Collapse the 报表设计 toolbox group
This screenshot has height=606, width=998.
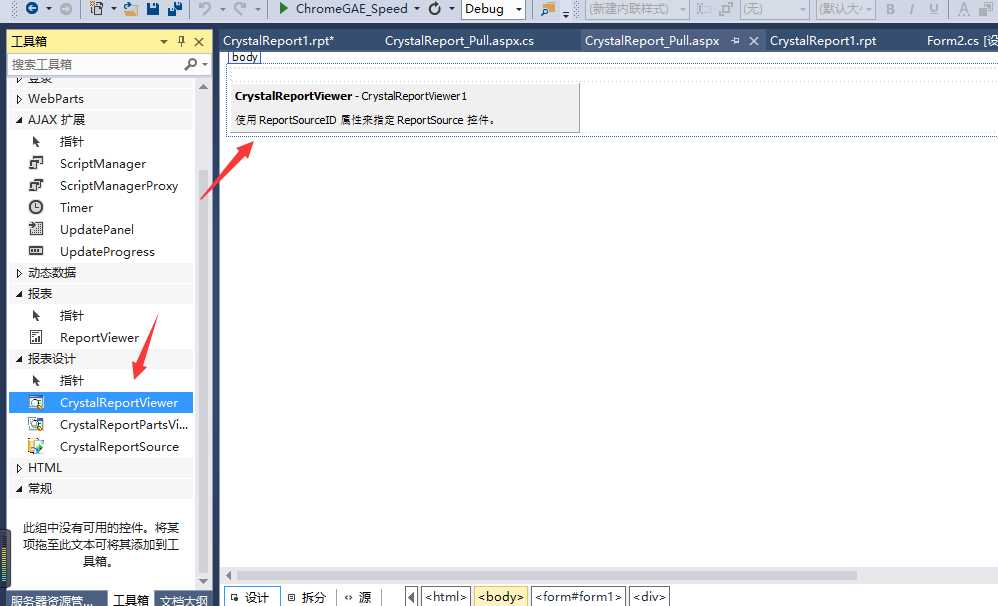click(19, 359)
